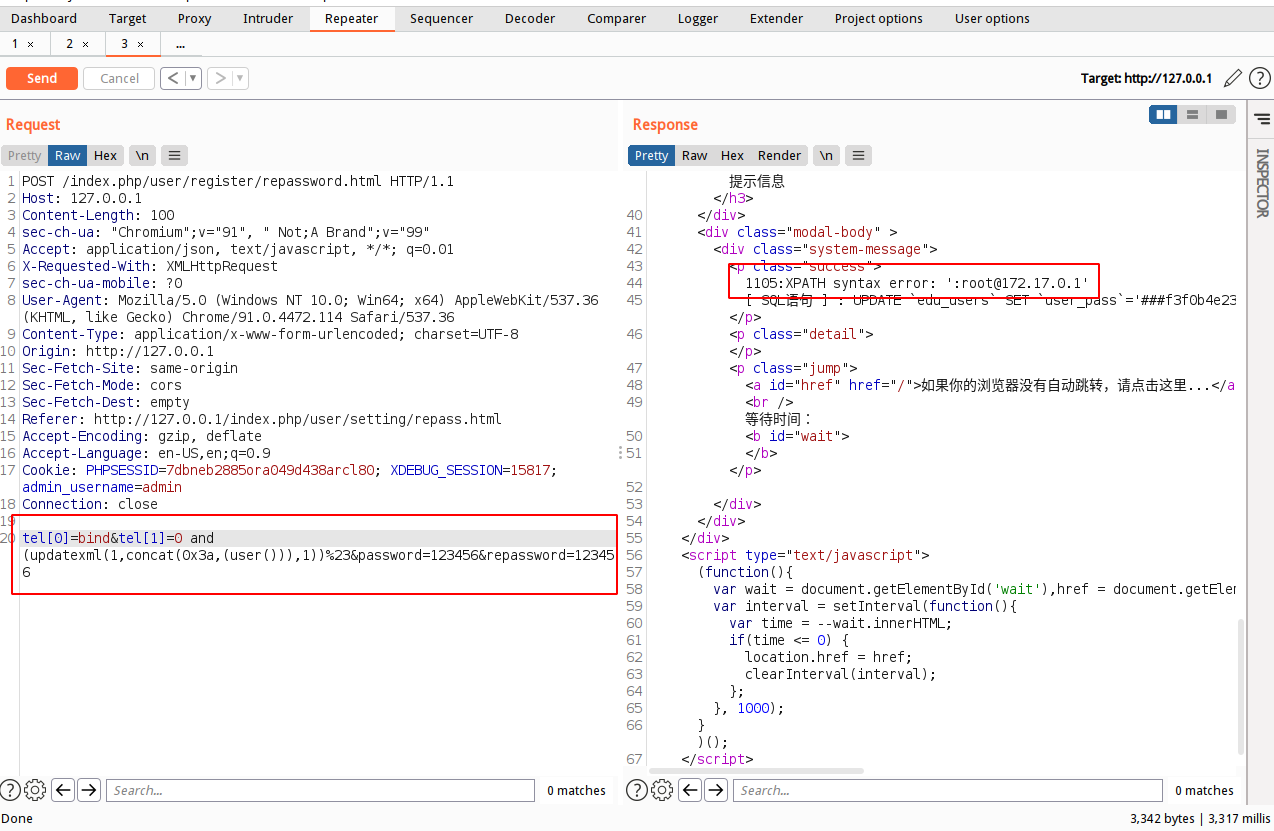Send the request
Screen dimensions: 1274x831
tap(42, 78)
